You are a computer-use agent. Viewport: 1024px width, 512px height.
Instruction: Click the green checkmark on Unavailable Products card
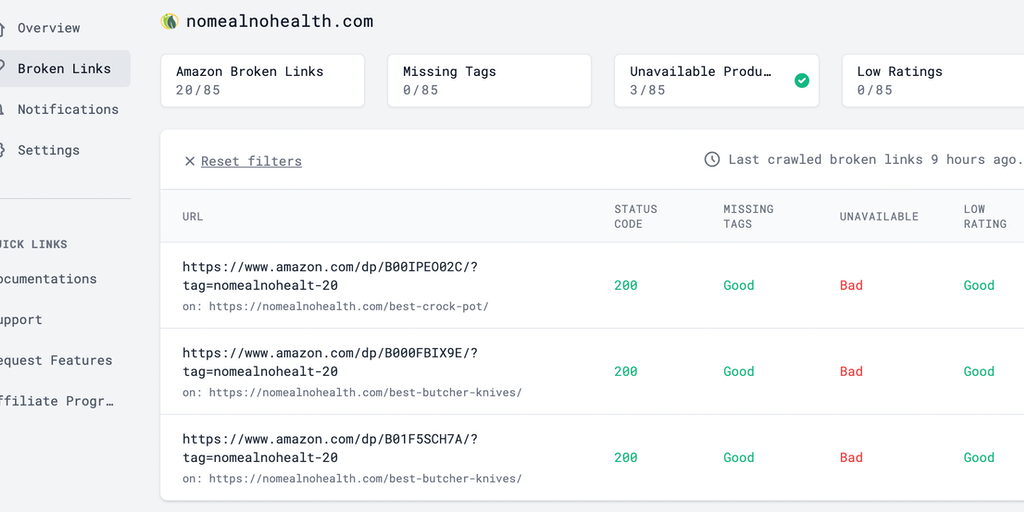tap(801, 80)
